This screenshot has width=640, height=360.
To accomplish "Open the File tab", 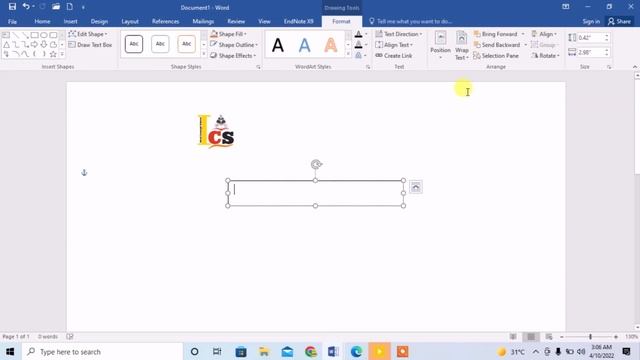I will click(x=13, y=22).
